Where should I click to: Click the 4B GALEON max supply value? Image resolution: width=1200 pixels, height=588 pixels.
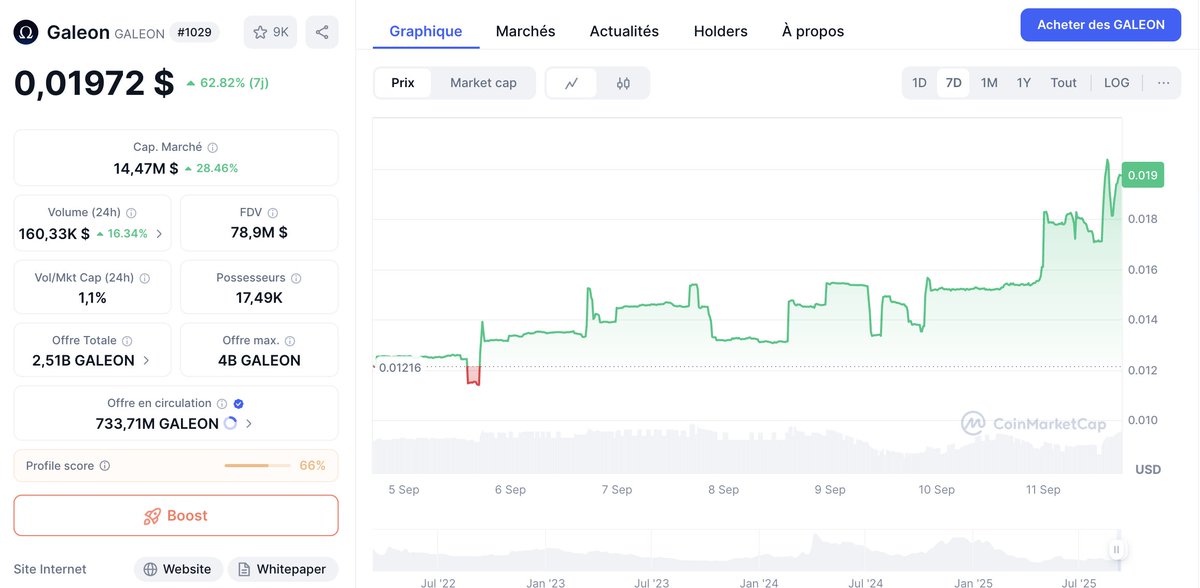259,360
